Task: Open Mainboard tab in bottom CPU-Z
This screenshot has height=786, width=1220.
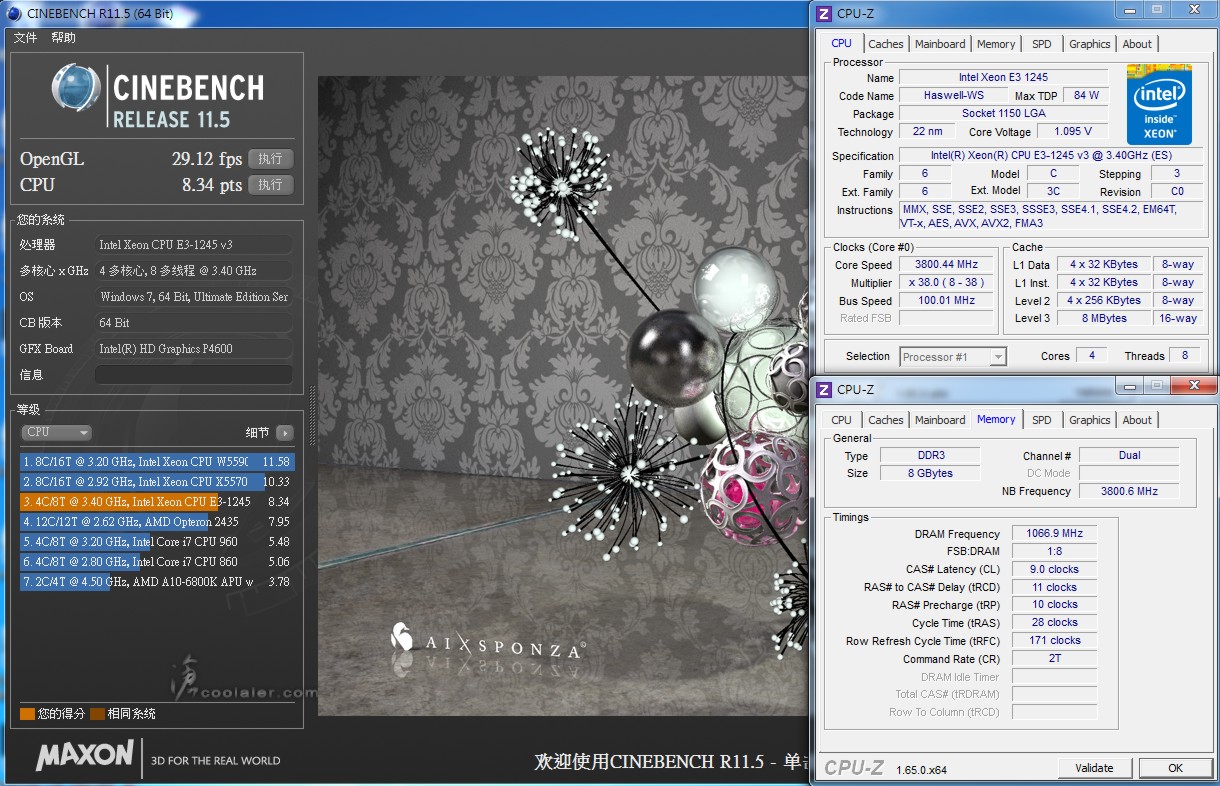Action: tap(940, 420)
